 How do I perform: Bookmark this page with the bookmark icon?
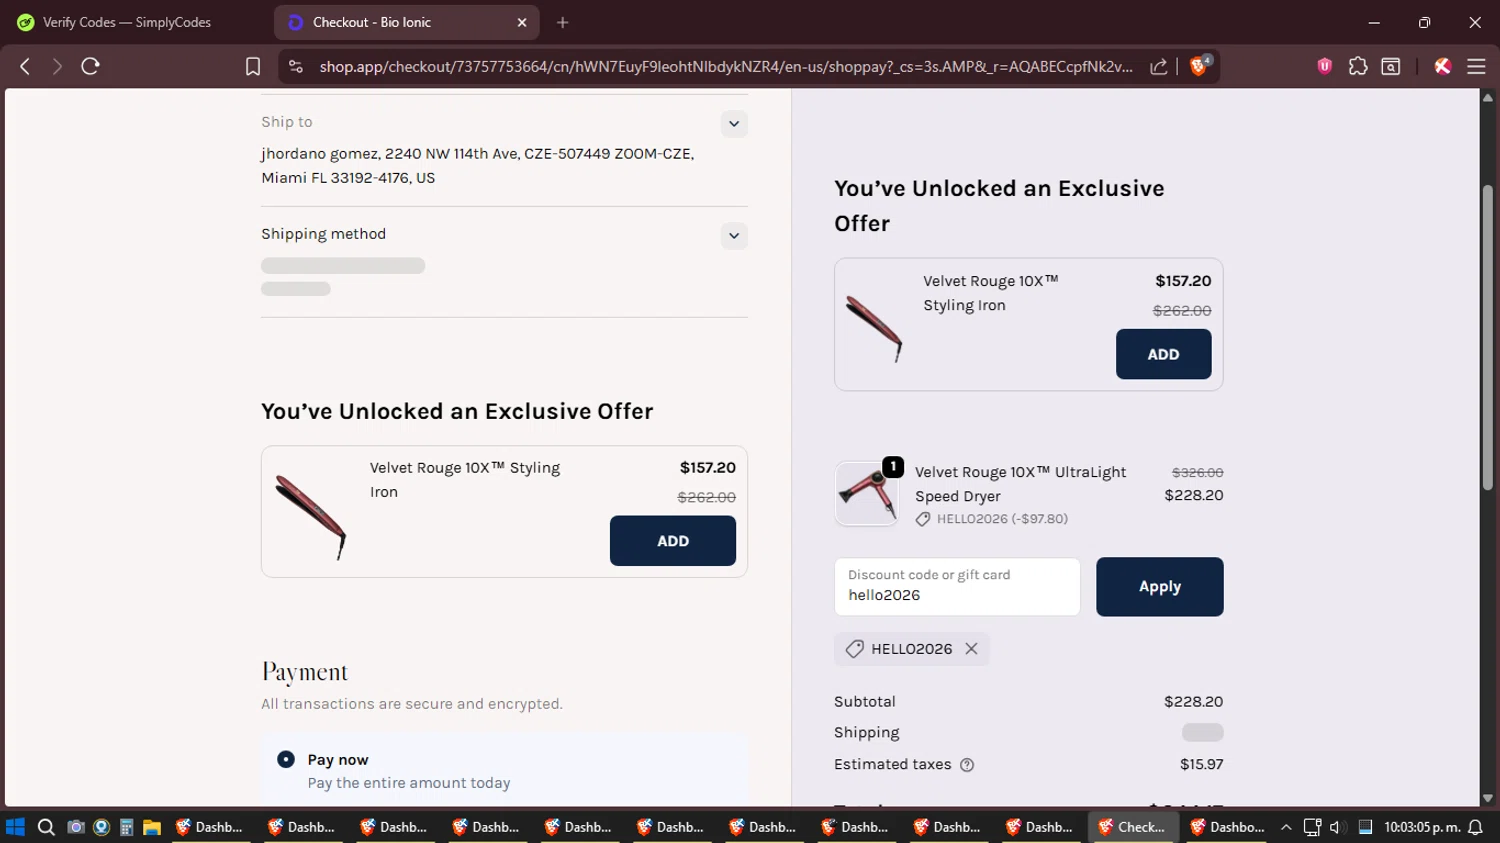click(253, 66)
